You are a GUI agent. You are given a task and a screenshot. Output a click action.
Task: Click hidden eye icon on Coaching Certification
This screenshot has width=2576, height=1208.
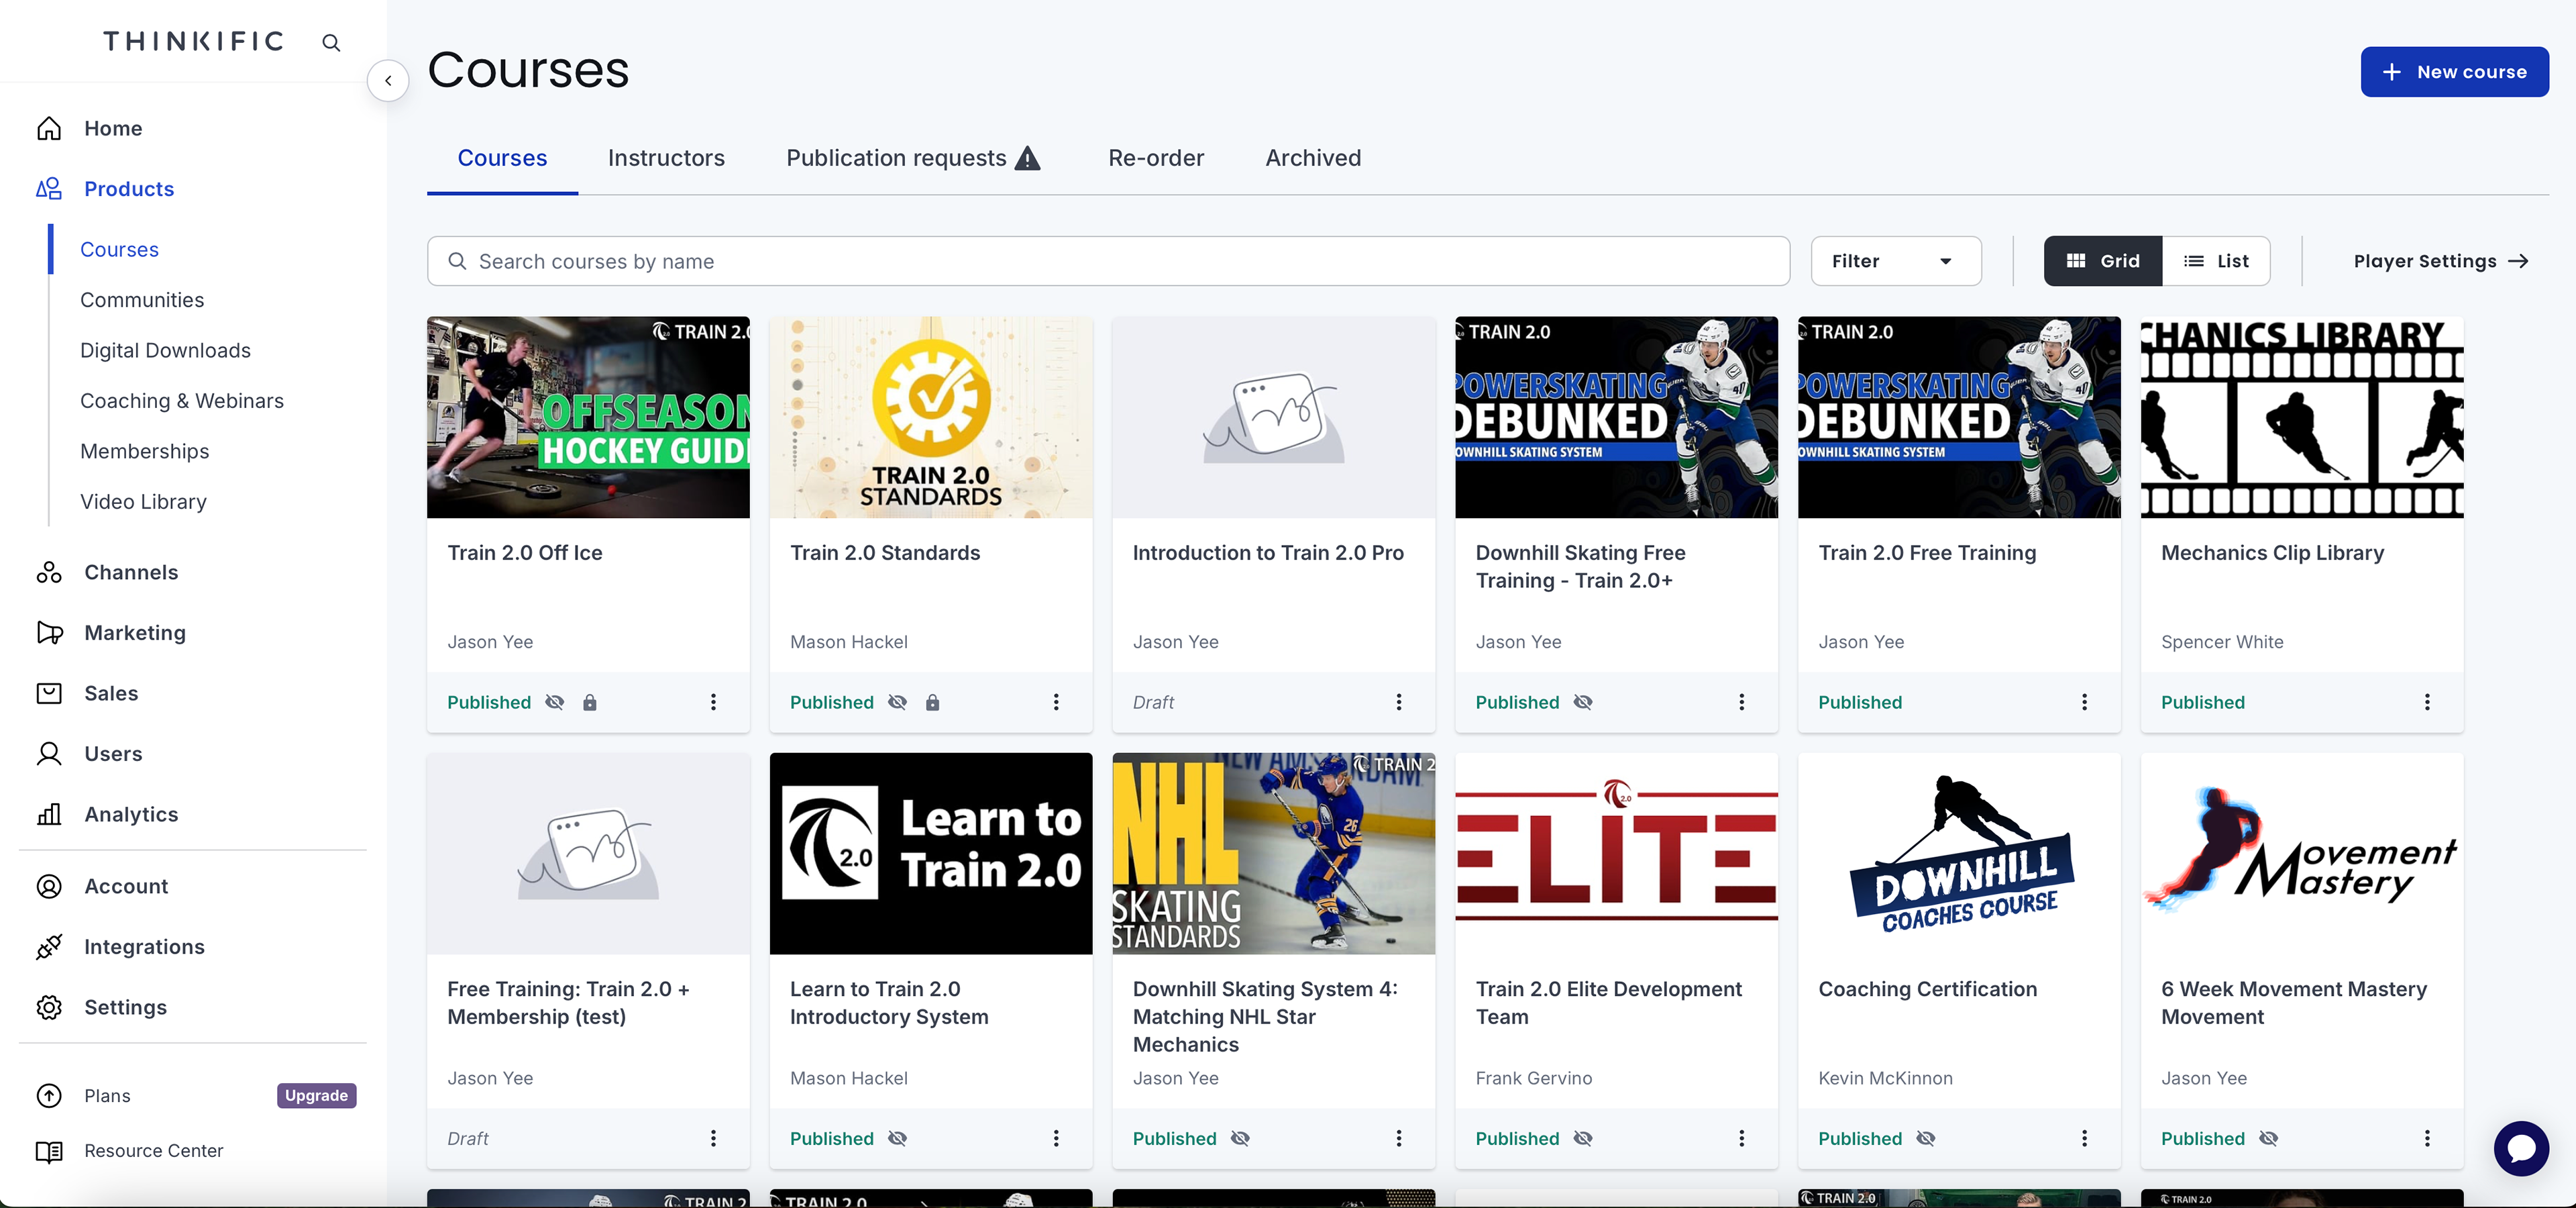coord(1926,1139)
